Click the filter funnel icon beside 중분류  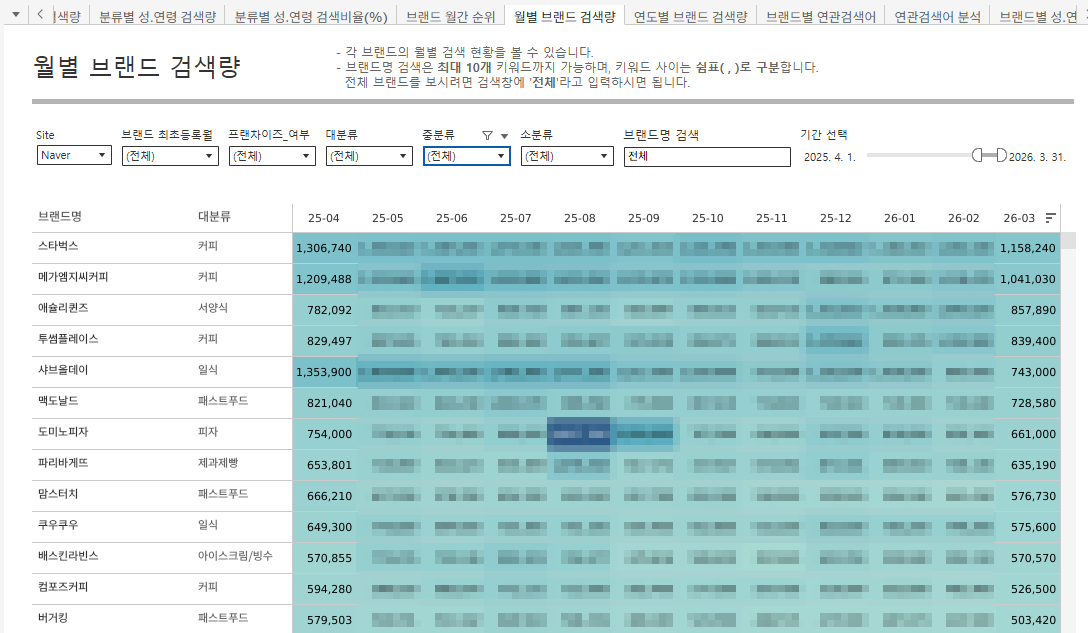click(x=487, y=135)
